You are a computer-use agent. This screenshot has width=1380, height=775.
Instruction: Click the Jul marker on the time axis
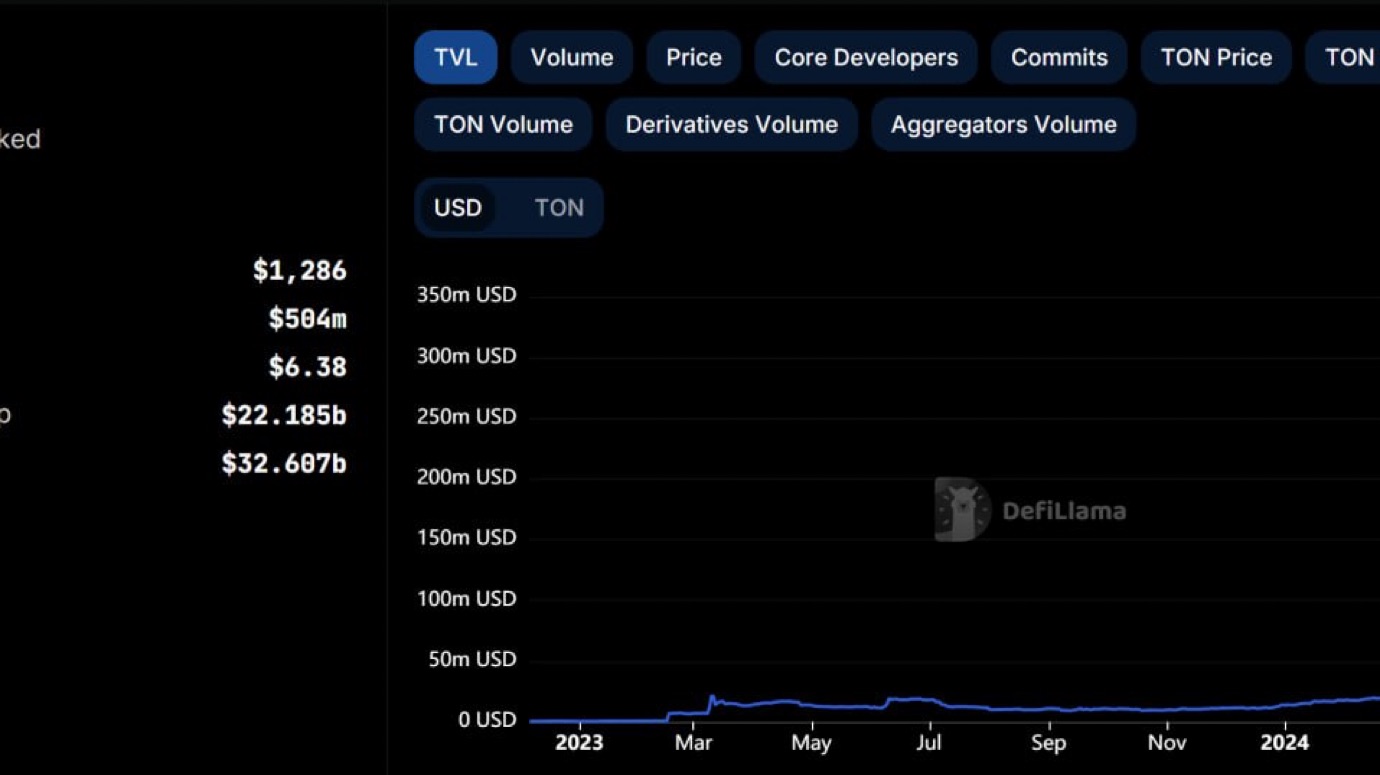tap(929, 743)
